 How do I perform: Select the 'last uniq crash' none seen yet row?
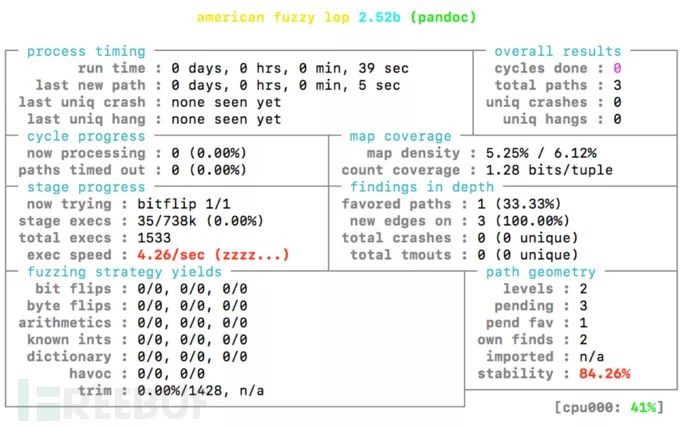pyautogui.click(x=150, y=102)
